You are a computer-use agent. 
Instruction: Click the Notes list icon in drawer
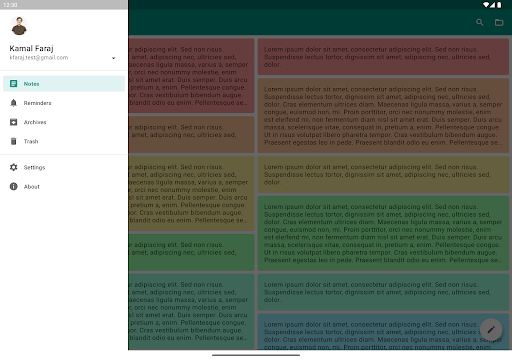pyautogui.click(x=13, y=84)
